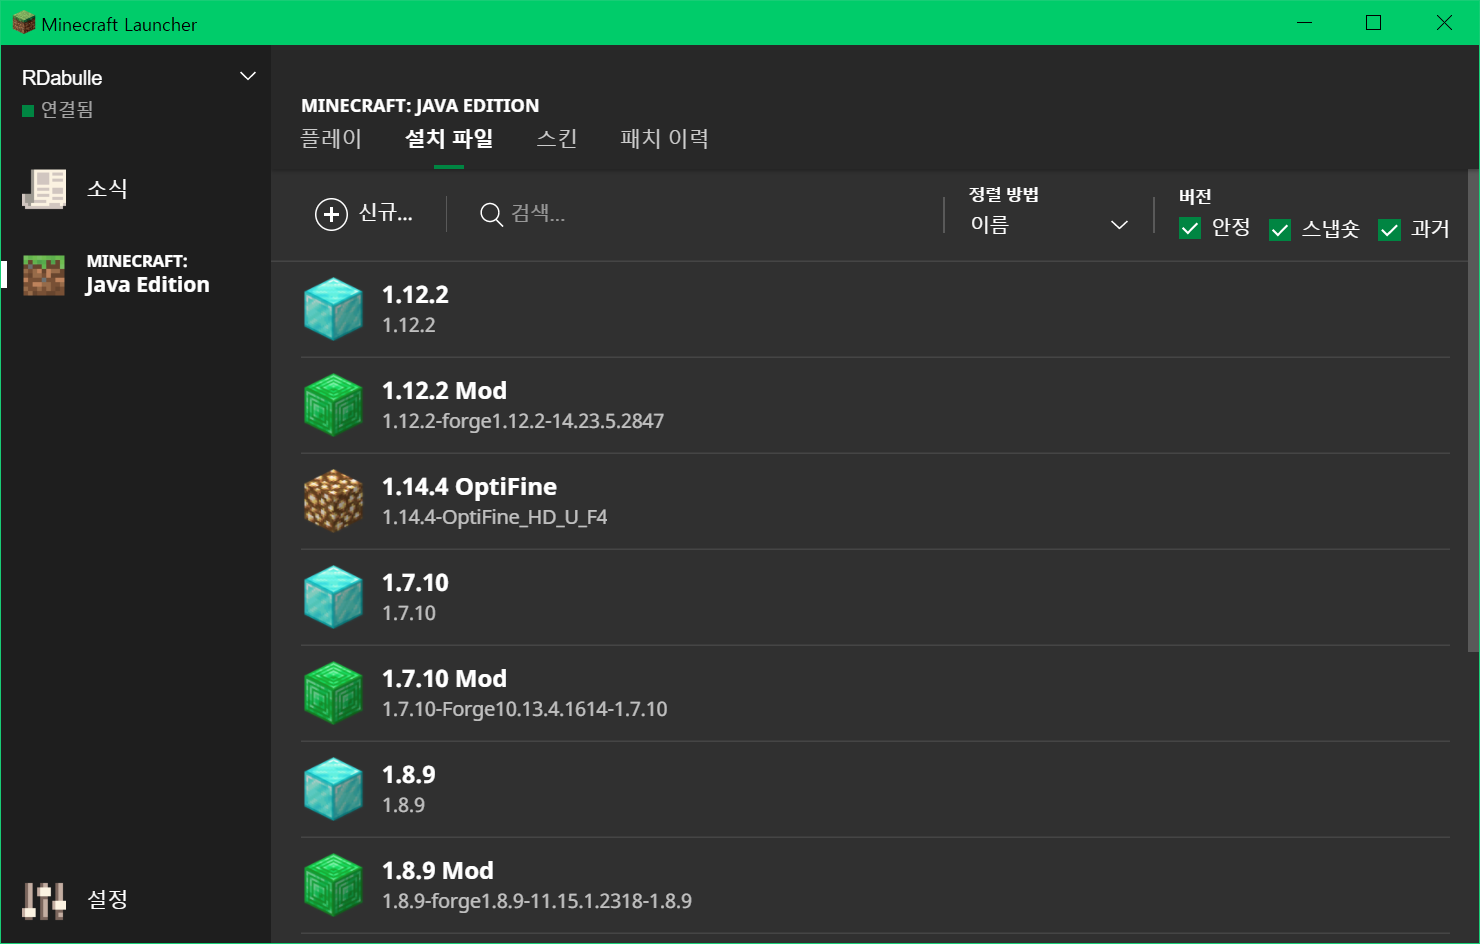Click version text 1.14.4-OptiFine_HD_U_F4
Viewport: 1480px width, 944px height.
click(495, 517)
